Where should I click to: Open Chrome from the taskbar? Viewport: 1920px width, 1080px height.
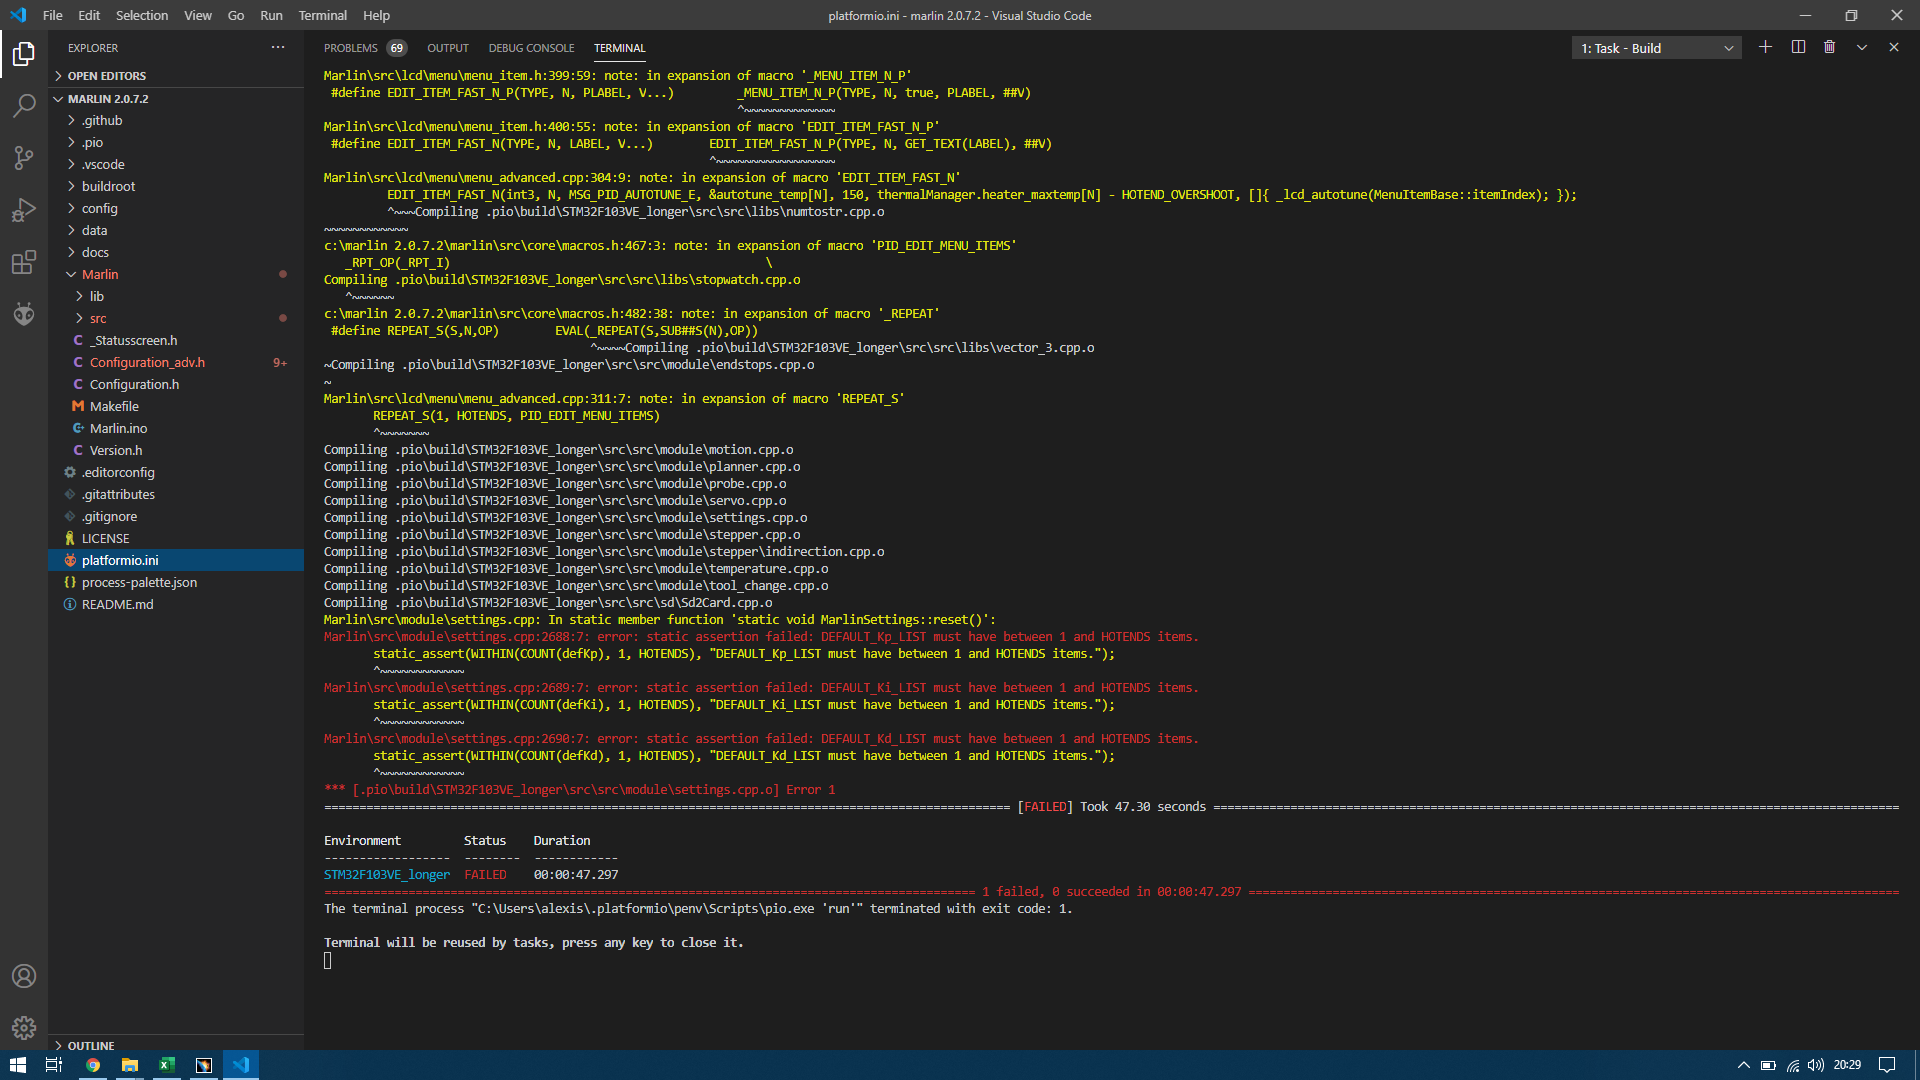93,1065
